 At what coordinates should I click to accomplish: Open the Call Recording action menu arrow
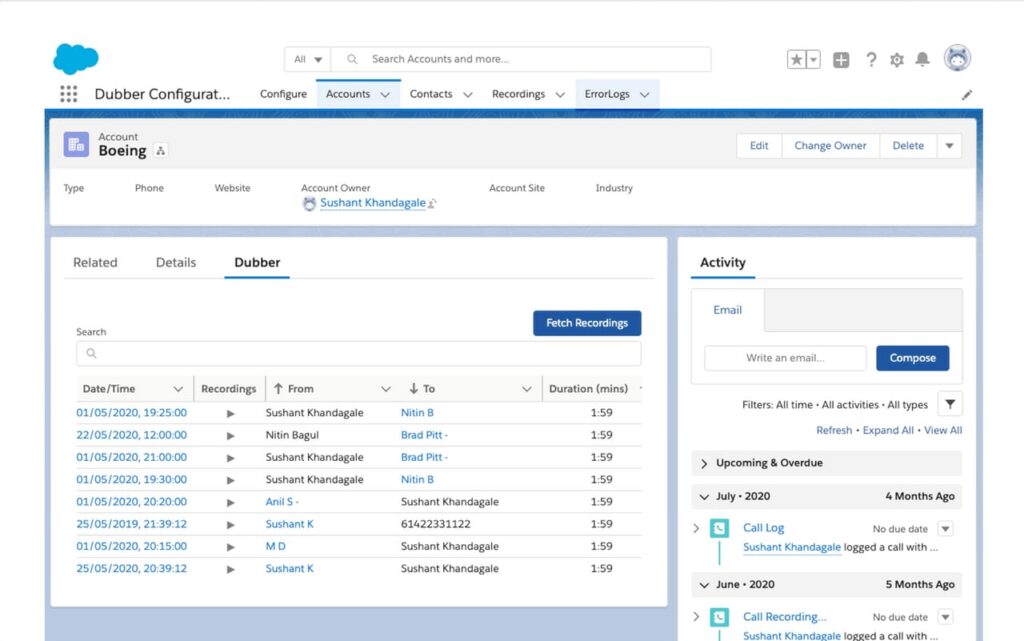coord(946,617)
